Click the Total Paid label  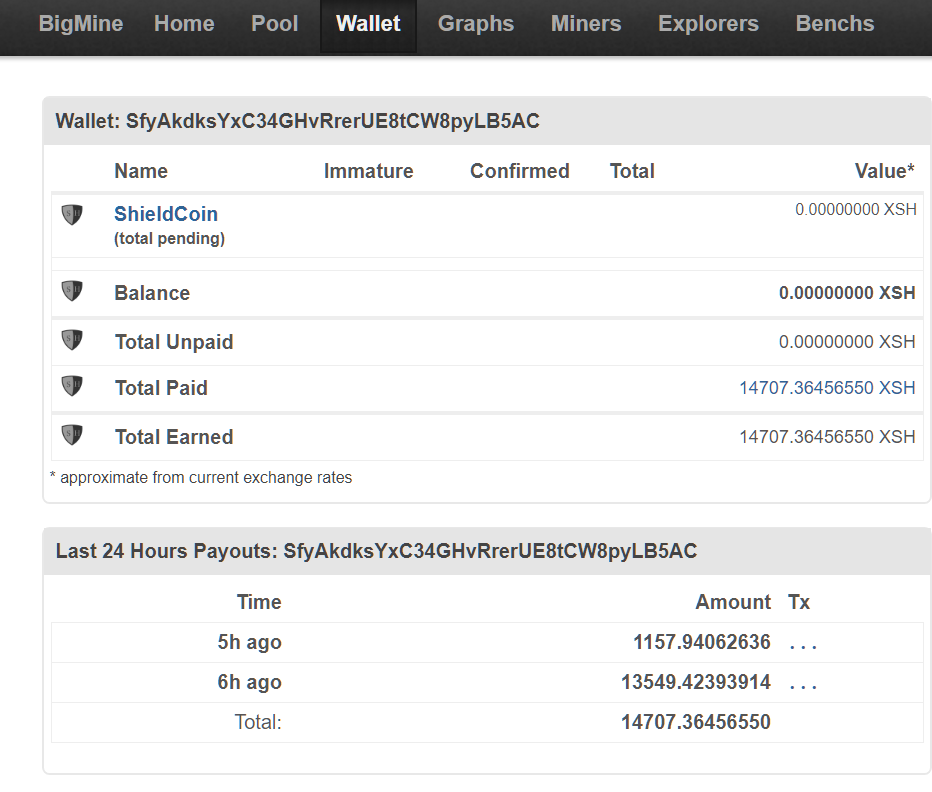161,388
